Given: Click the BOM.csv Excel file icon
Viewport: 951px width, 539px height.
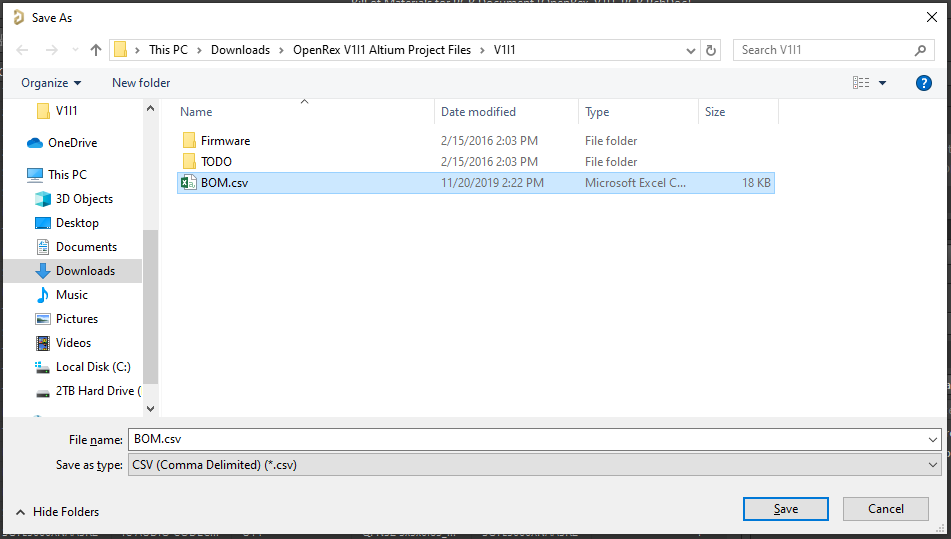Looking at the screenshot, I should click(187, 183).
